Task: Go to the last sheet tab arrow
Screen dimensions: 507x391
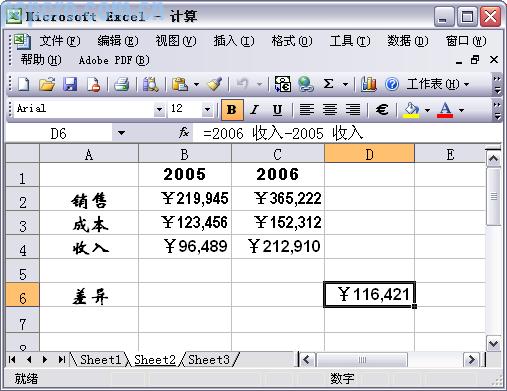Action: [62, 360]
